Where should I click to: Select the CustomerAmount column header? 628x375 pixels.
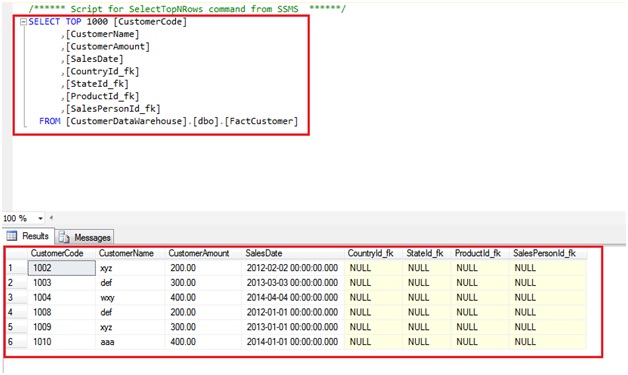coord(203,253)
